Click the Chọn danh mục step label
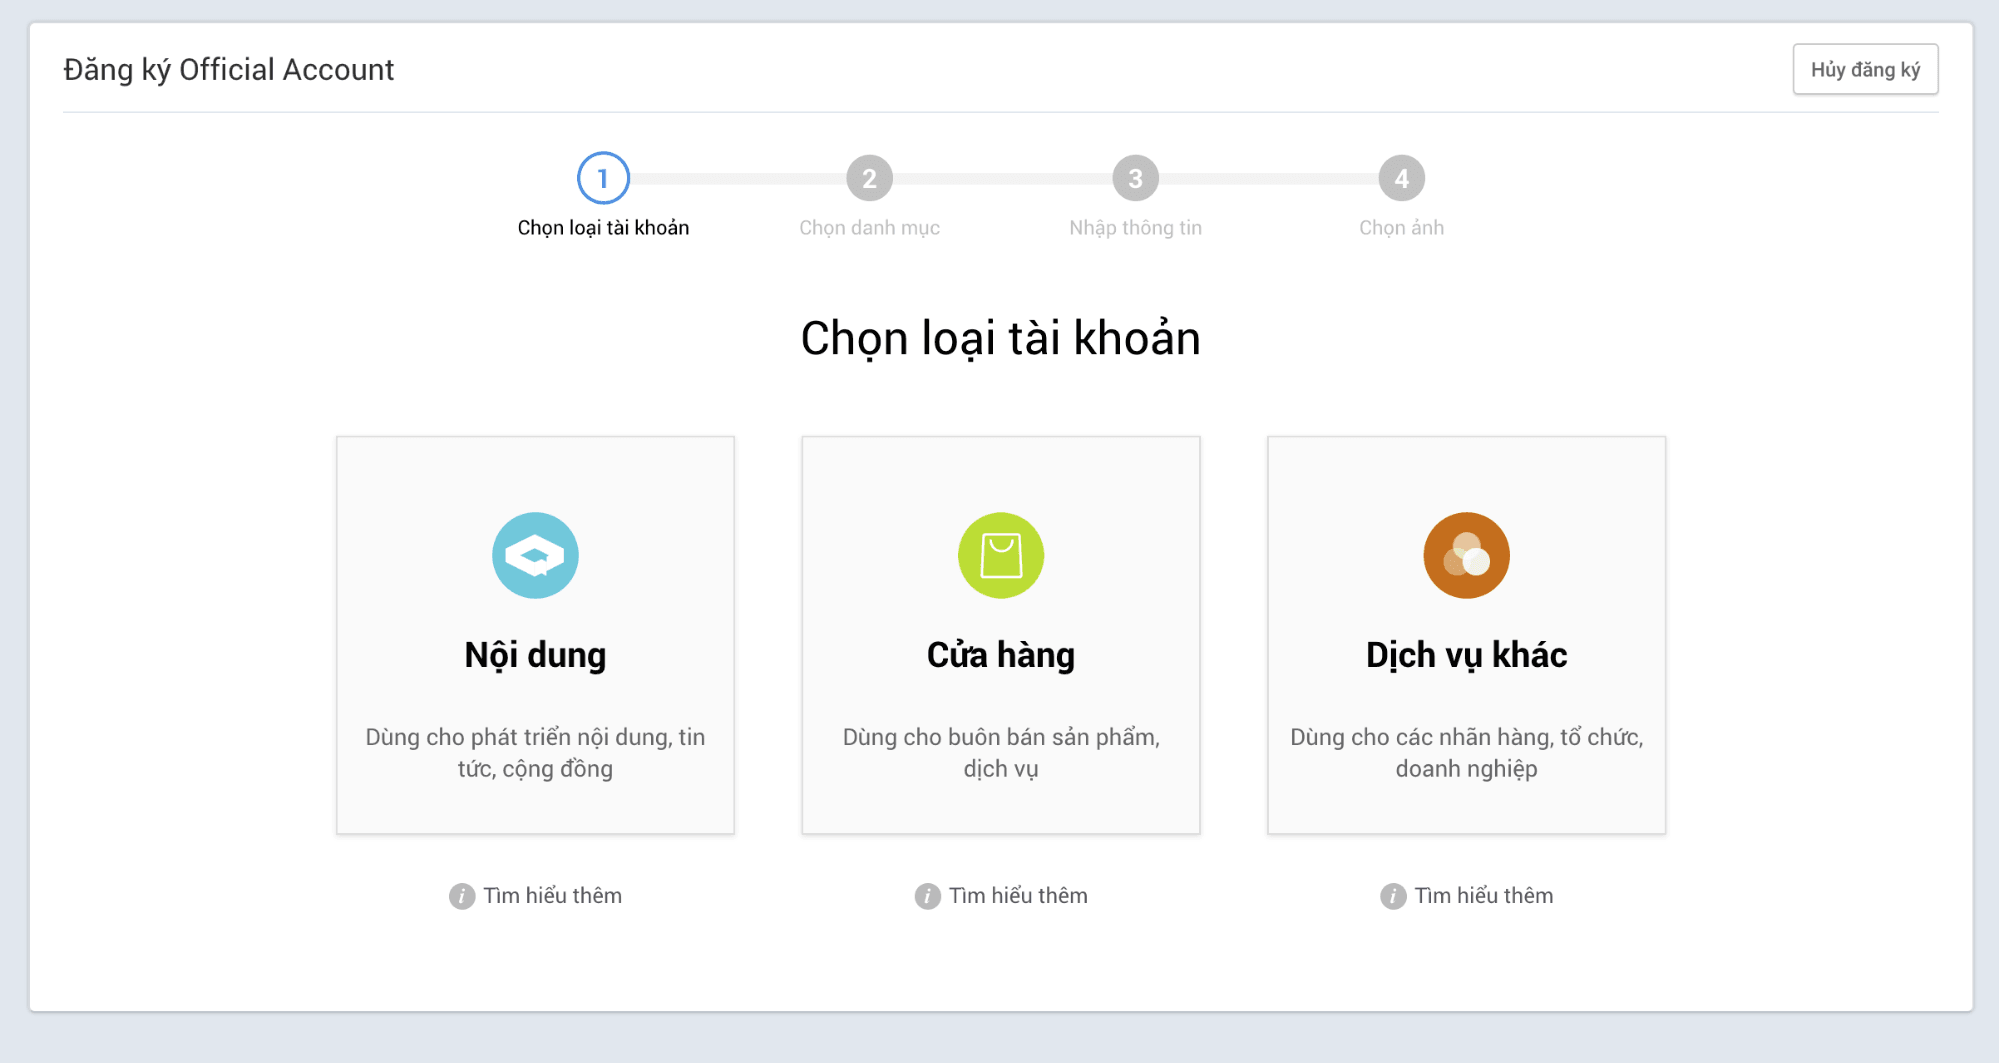This screenshot has width=1999, height=1063. tap(870, 228)
